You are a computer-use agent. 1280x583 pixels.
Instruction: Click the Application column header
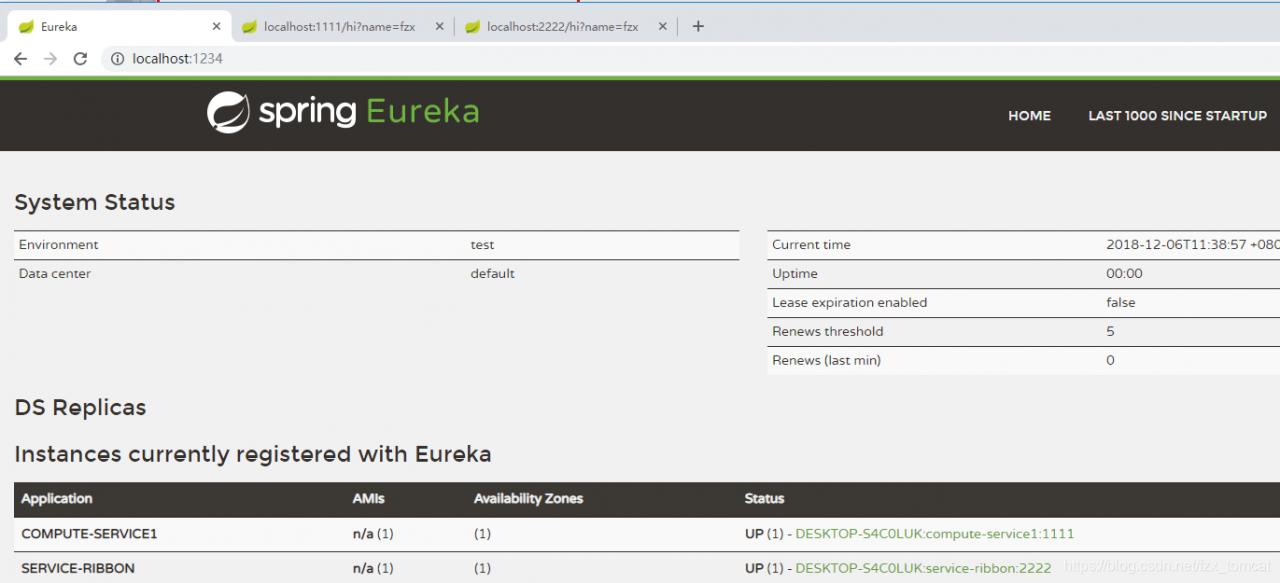(57, 498)
